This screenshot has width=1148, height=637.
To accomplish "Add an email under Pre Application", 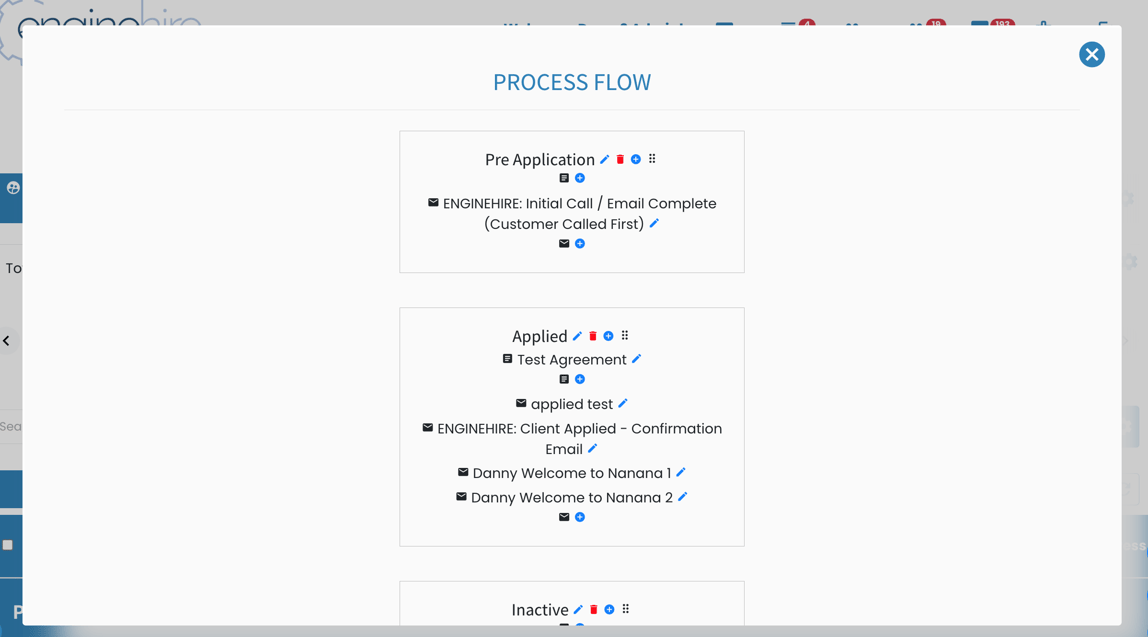I will pyautogui.click(x=580, y=244).
